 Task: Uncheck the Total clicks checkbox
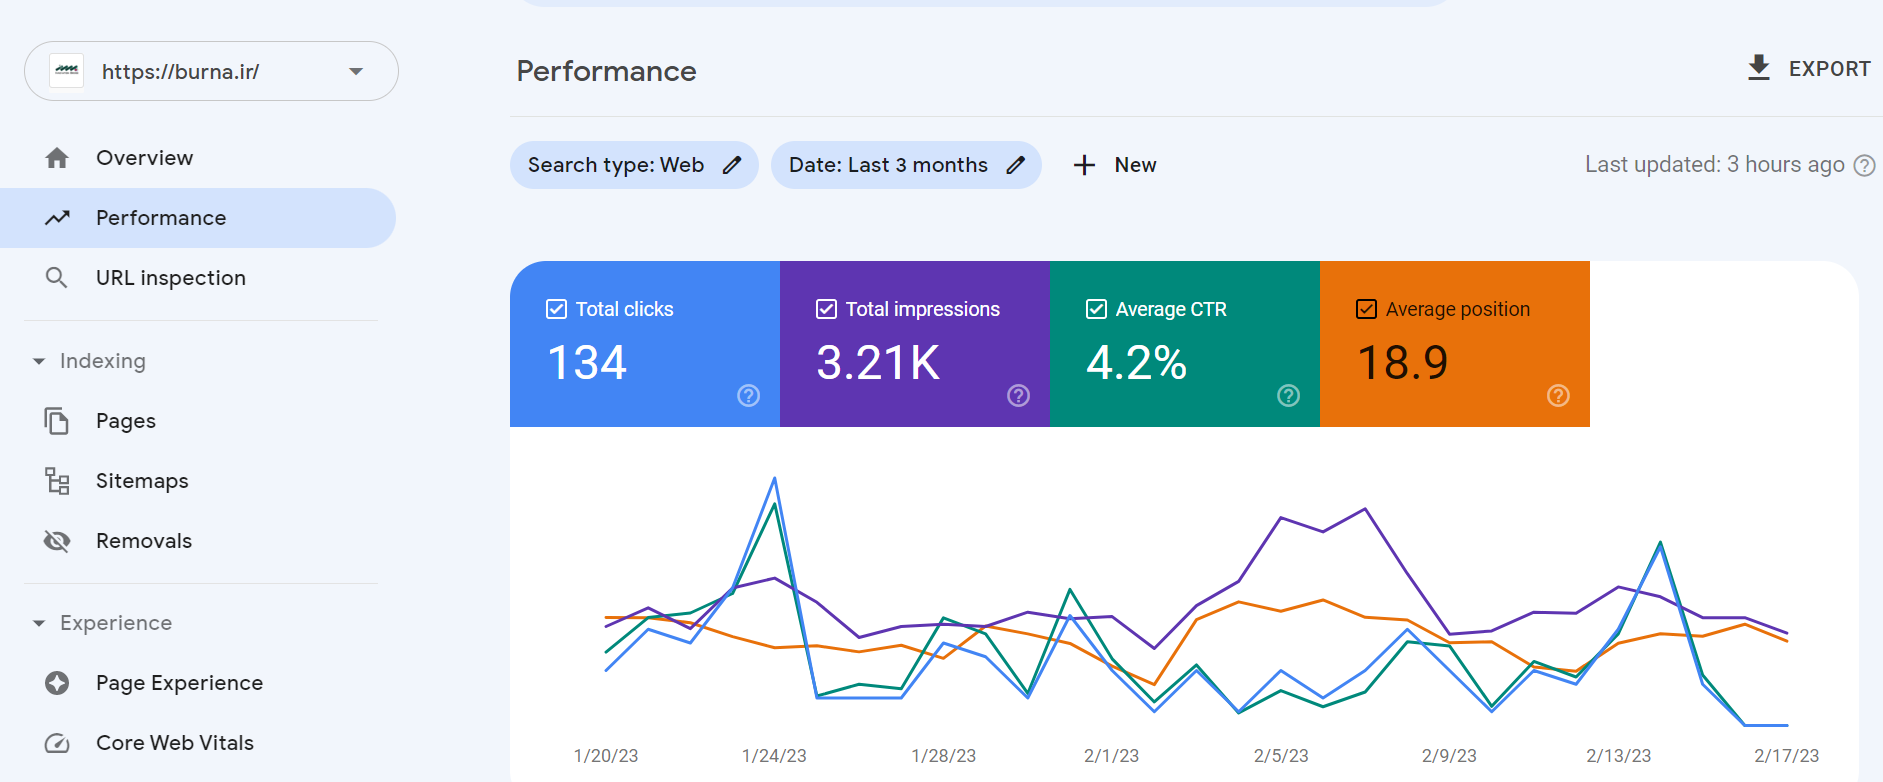tap(557, 309)
